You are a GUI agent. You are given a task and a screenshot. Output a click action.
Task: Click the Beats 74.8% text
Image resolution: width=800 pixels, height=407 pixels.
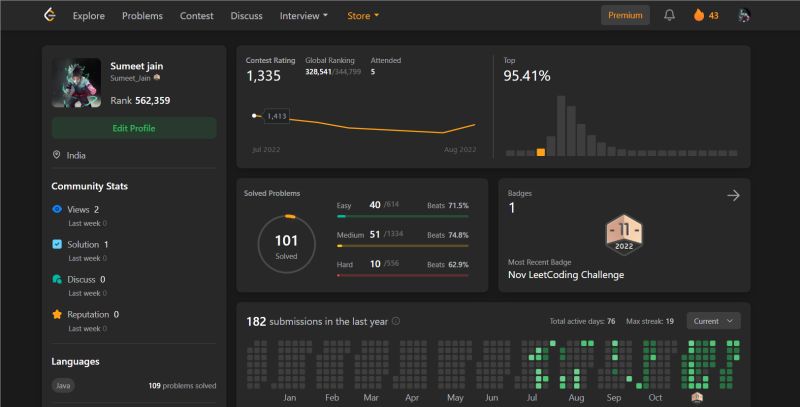pos(447,235)
